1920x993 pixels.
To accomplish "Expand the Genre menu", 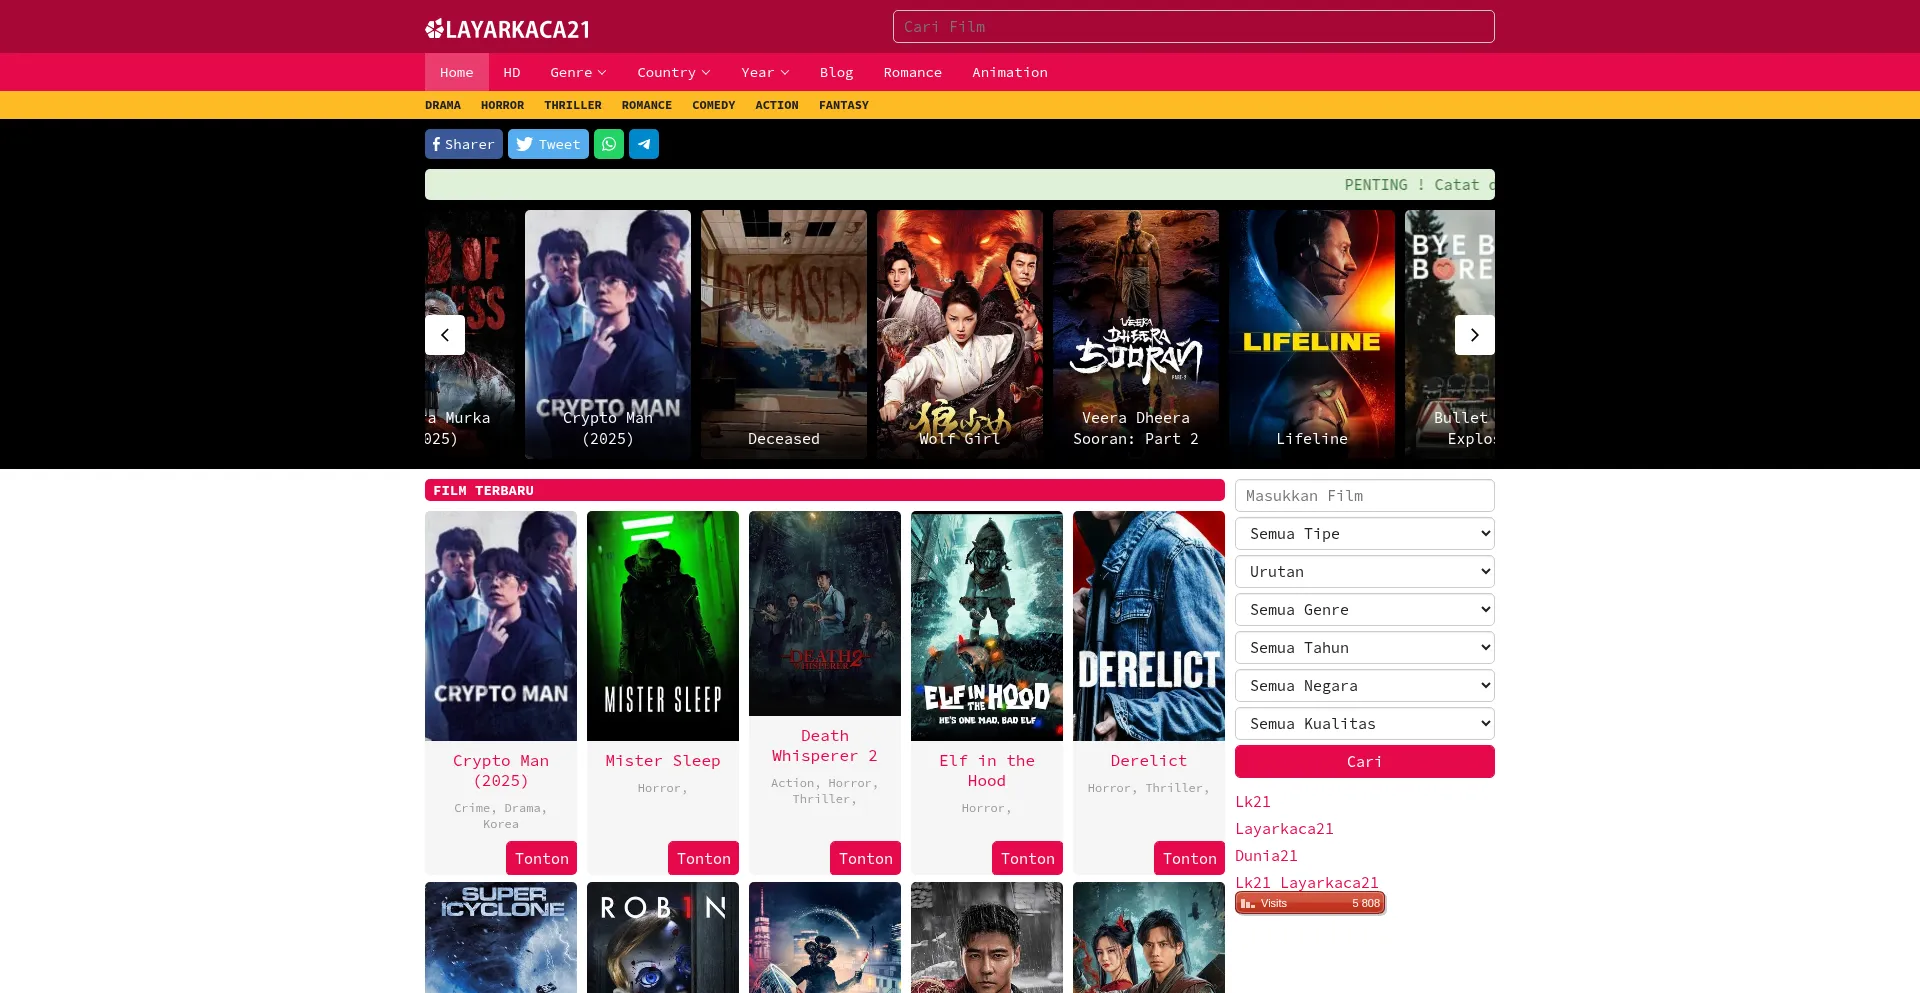I will pos(578,72).
